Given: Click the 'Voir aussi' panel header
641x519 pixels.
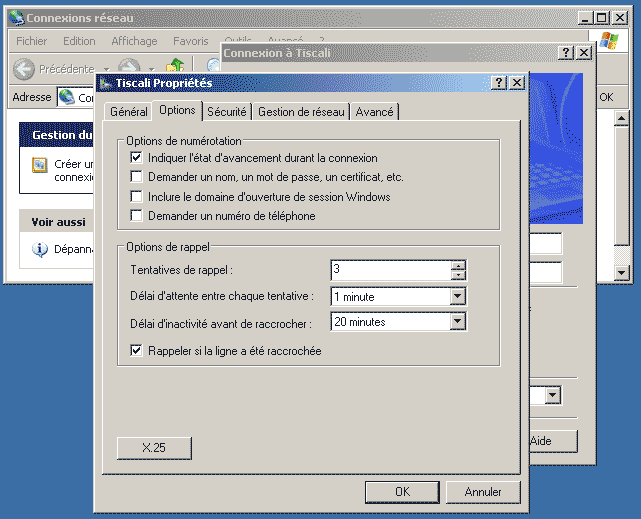Looking at the screenshot, I should coord(56,222).
